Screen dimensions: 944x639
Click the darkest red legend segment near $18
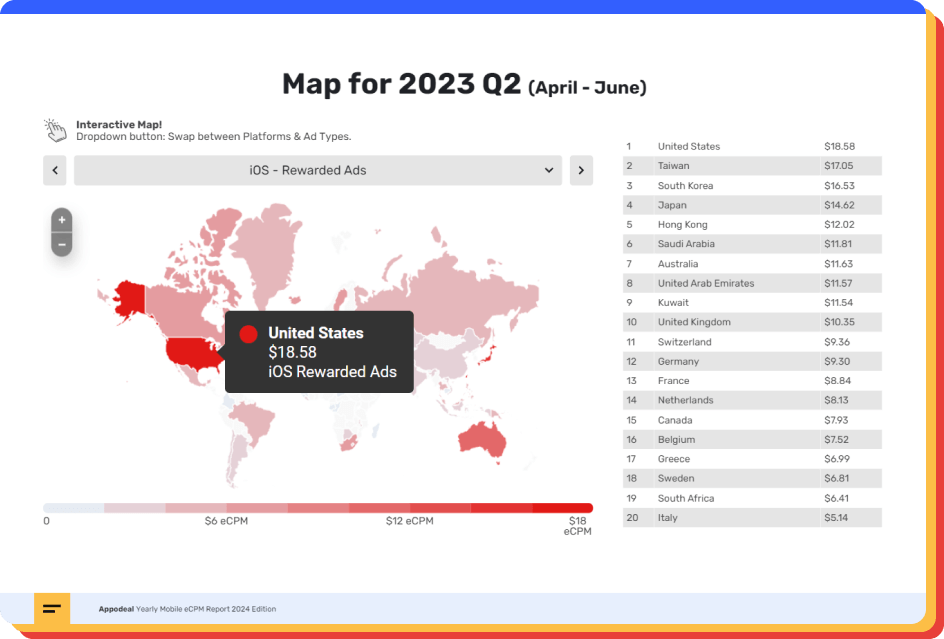pyautogui.click(x=563, y=508)
